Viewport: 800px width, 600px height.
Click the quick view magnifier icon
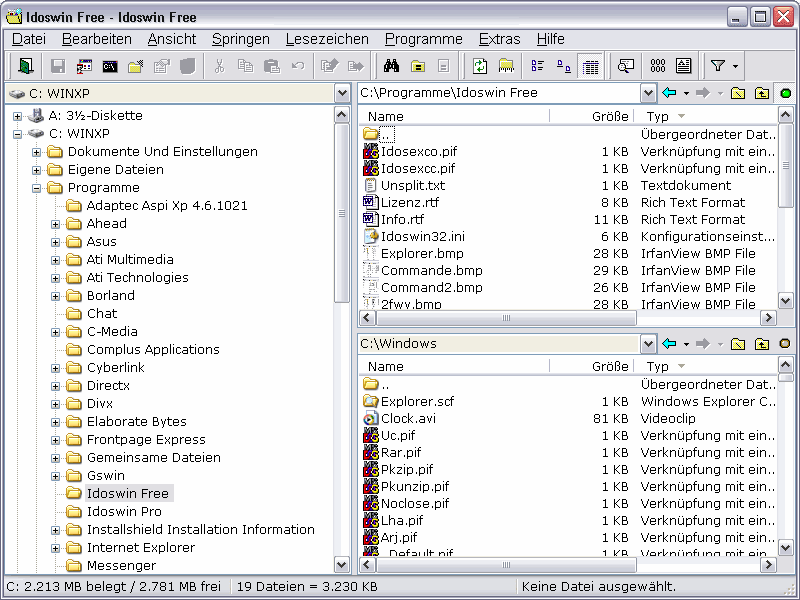coord(626,66)
